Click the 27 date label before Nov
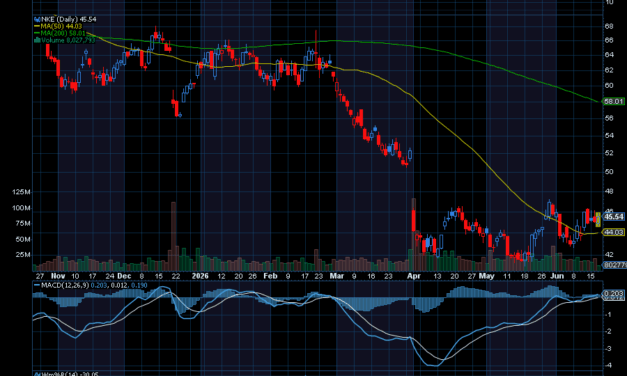 (x=40, y=276)
